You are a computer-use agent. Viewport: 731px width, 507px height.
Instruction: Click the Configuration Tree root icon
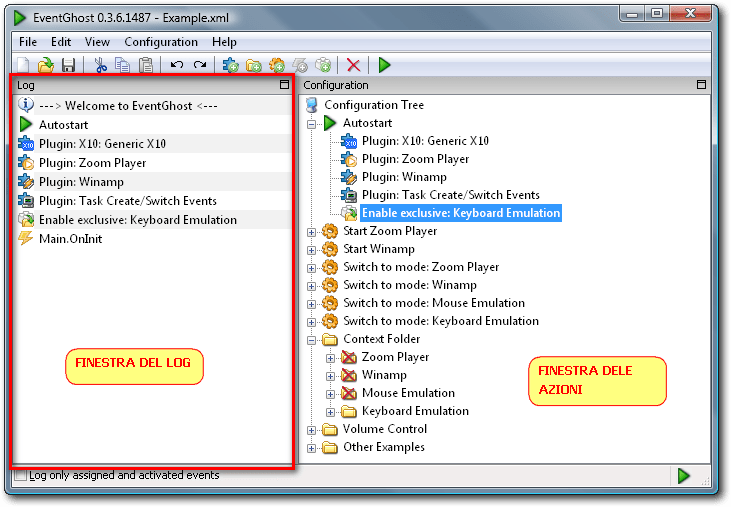coord(312,105)
